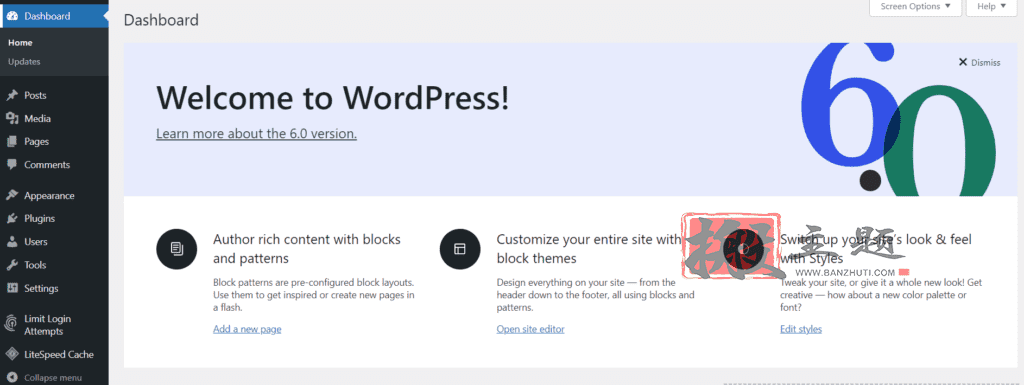This screenshot has height=385, width=1024.
Task: Open the Pages menu label
Action: point(37,142)
